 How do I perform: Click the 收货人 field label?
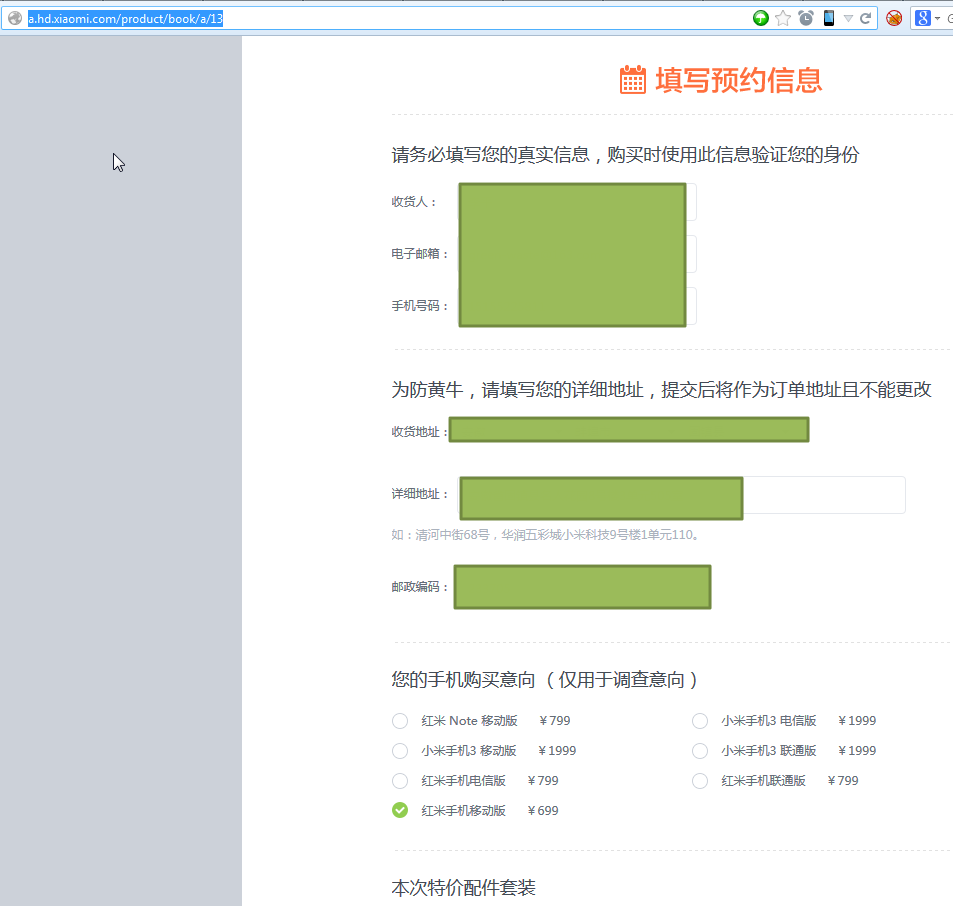pyautogui.click(x=413, y=202)
